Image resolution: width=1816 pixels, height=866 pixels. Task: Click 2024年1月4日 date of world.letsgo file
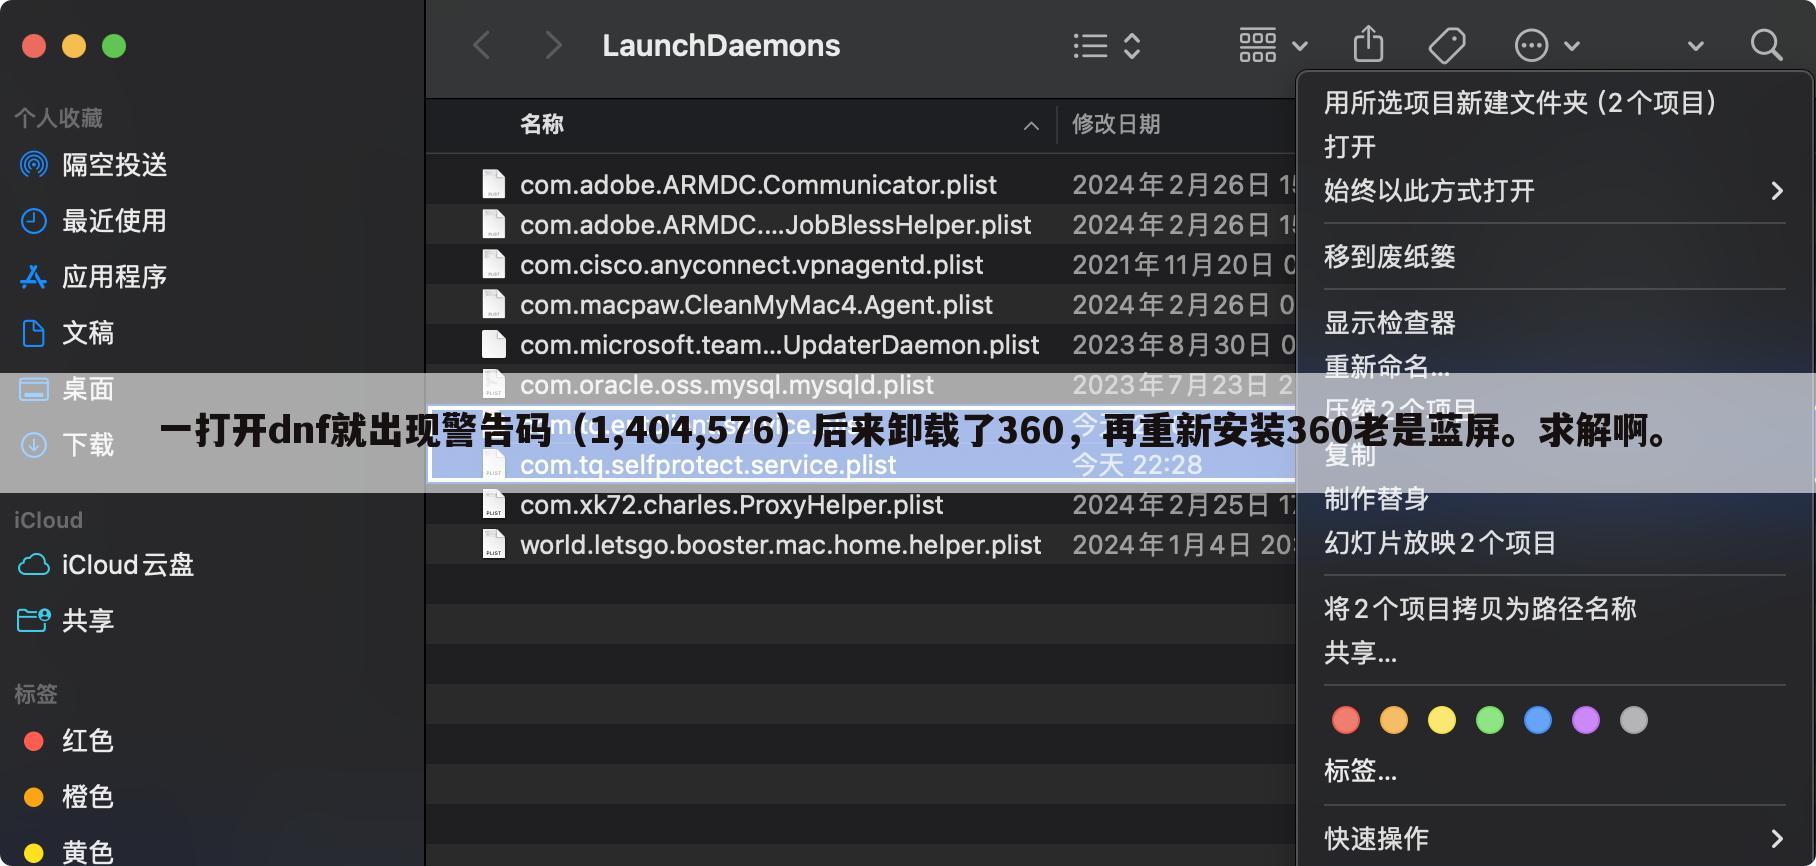1184,545
